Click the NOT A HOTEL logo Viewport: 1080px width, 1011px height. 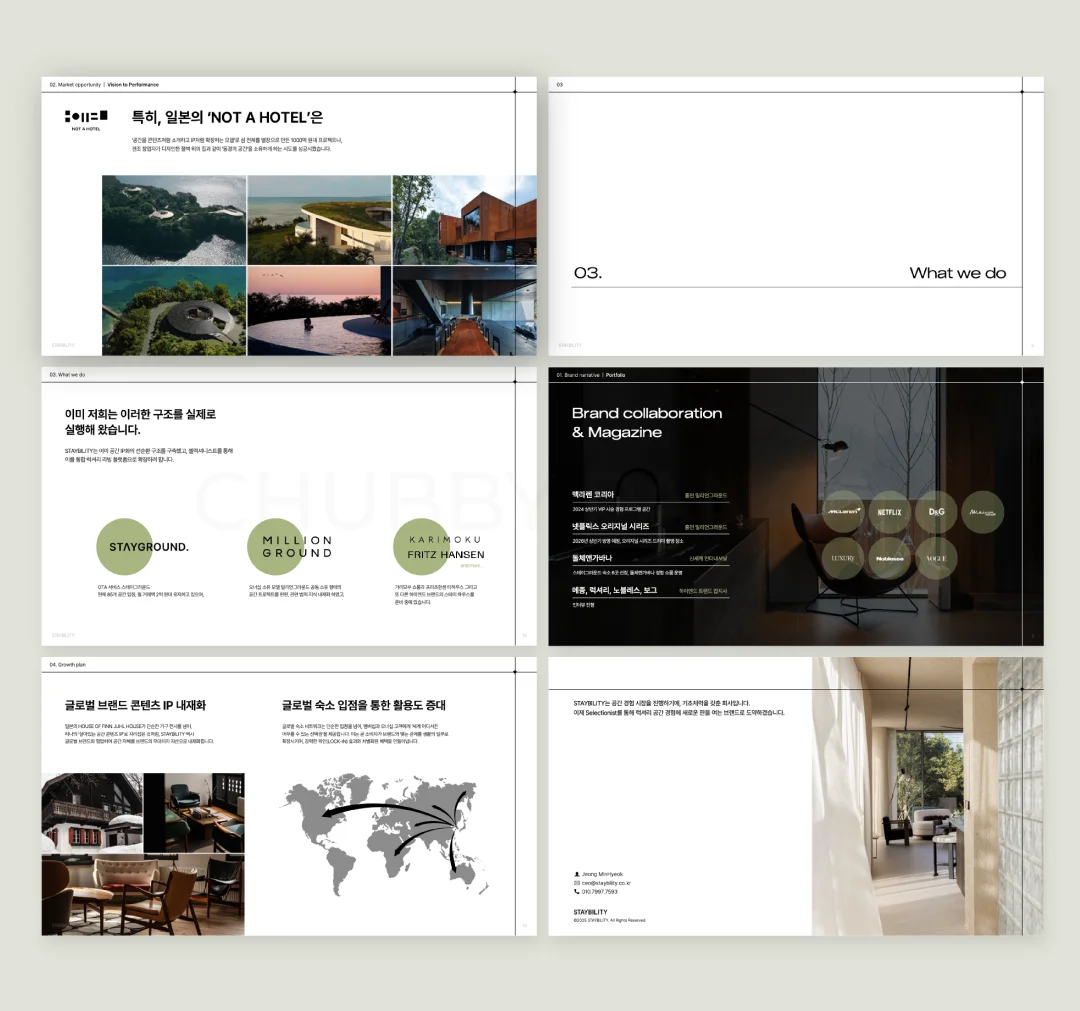[85, 119]
